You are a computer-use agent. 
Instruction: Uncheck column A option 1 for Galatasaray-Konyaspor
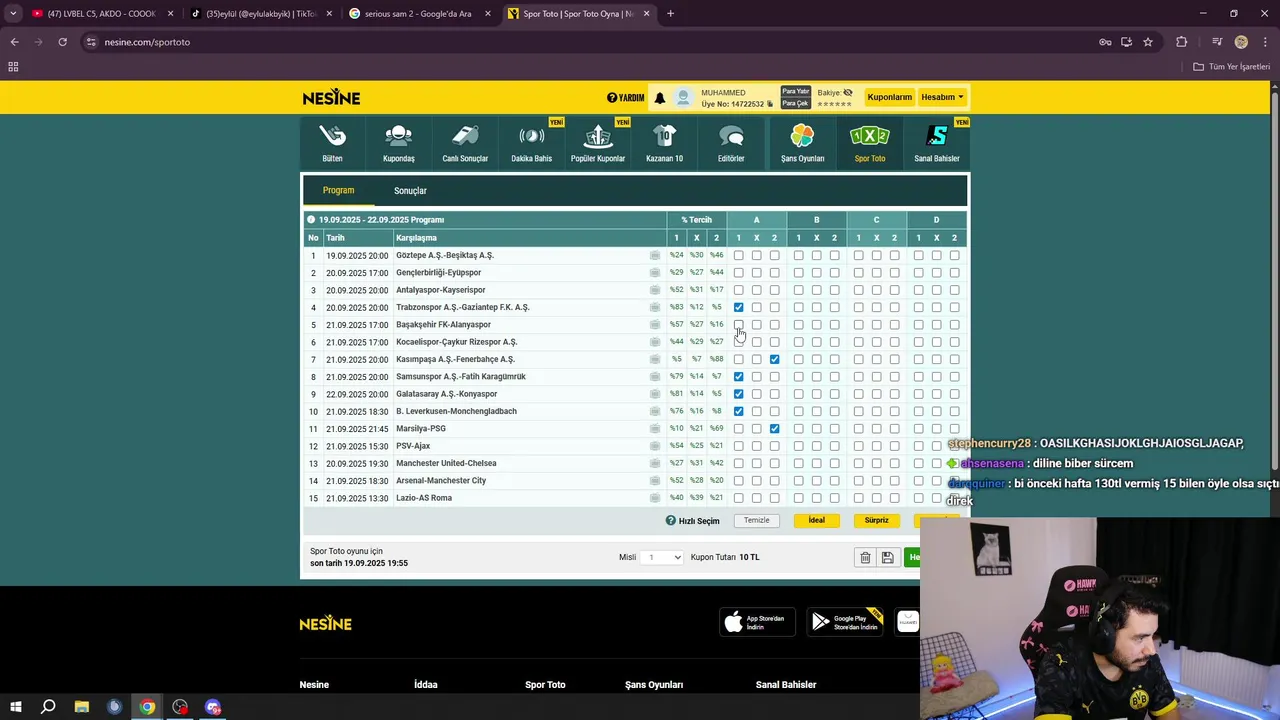coord(739,394)
